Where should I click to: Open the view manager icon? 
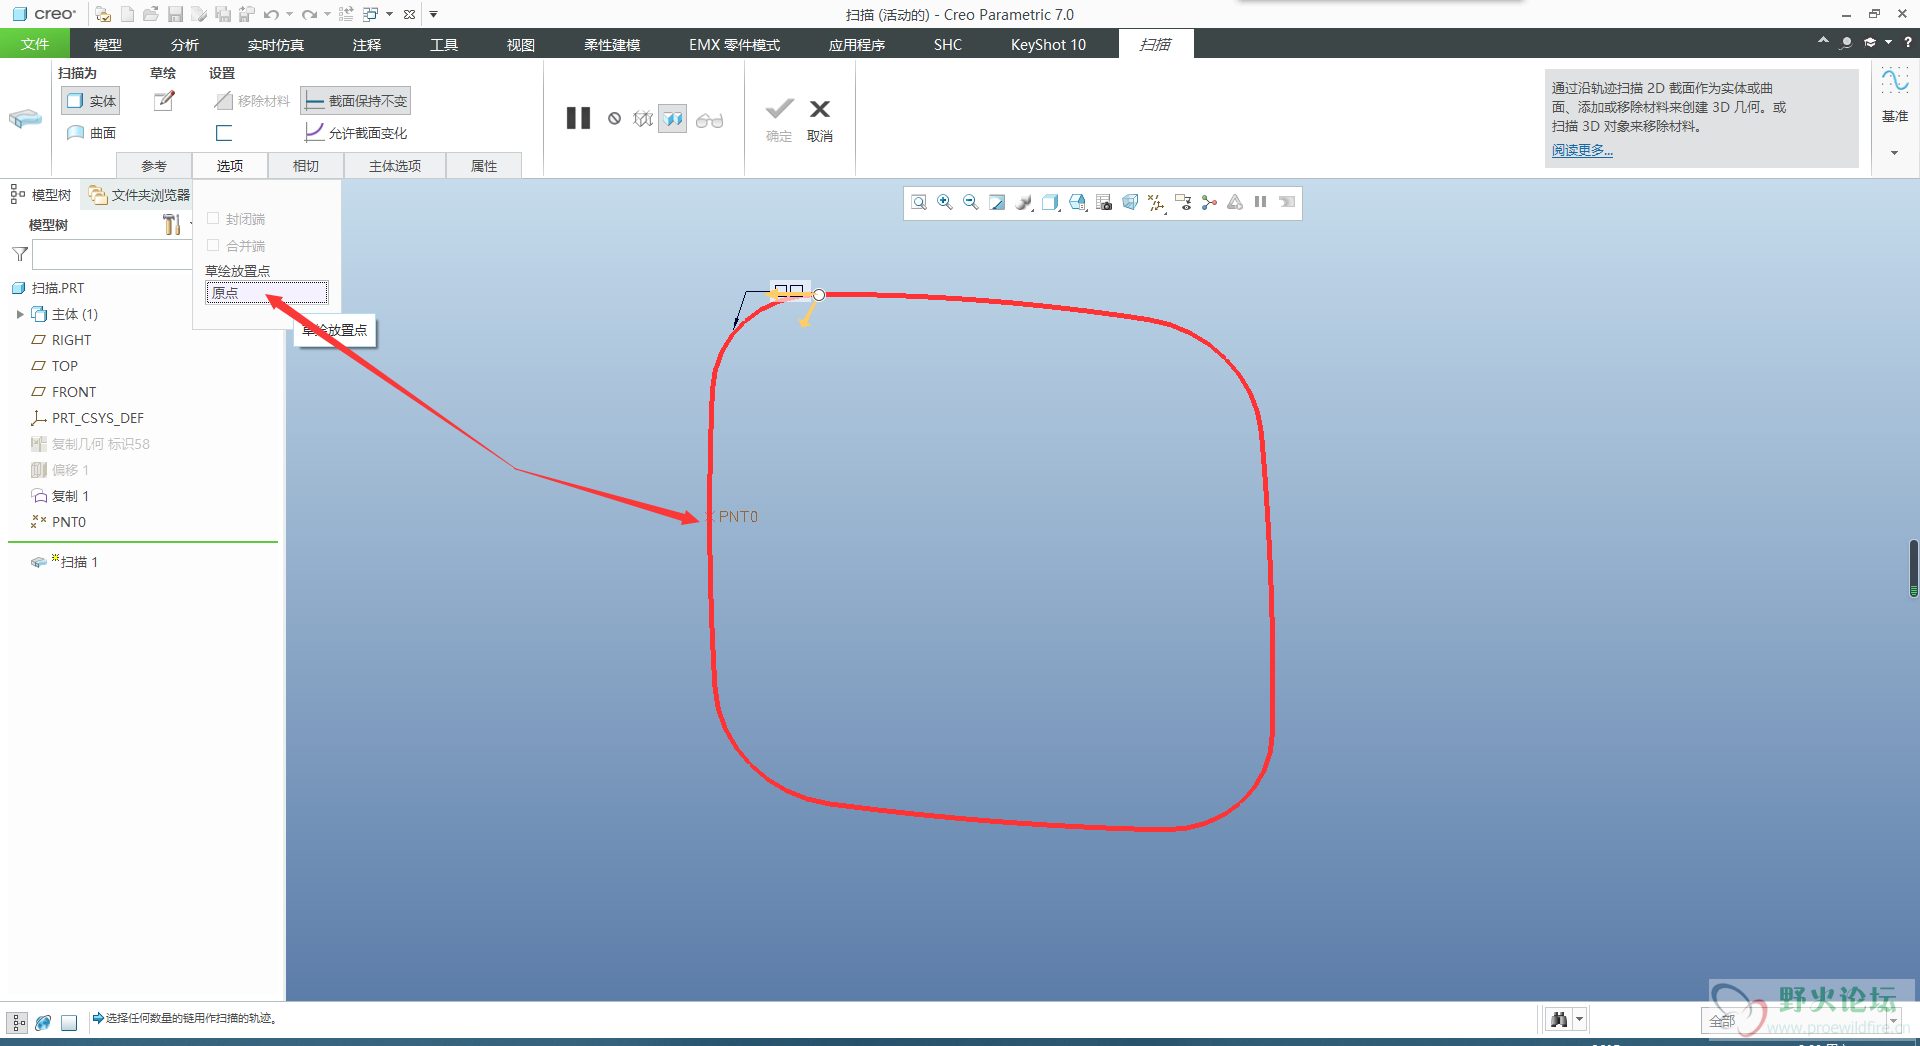1103,203
